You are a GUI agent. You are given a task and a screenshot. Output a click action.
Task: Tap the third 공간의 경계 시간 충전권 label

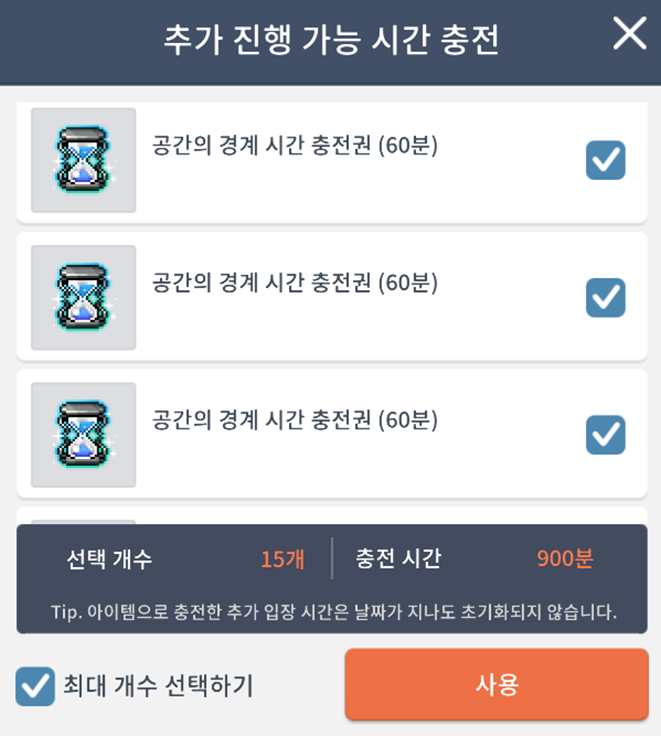(x=295, y=419)
